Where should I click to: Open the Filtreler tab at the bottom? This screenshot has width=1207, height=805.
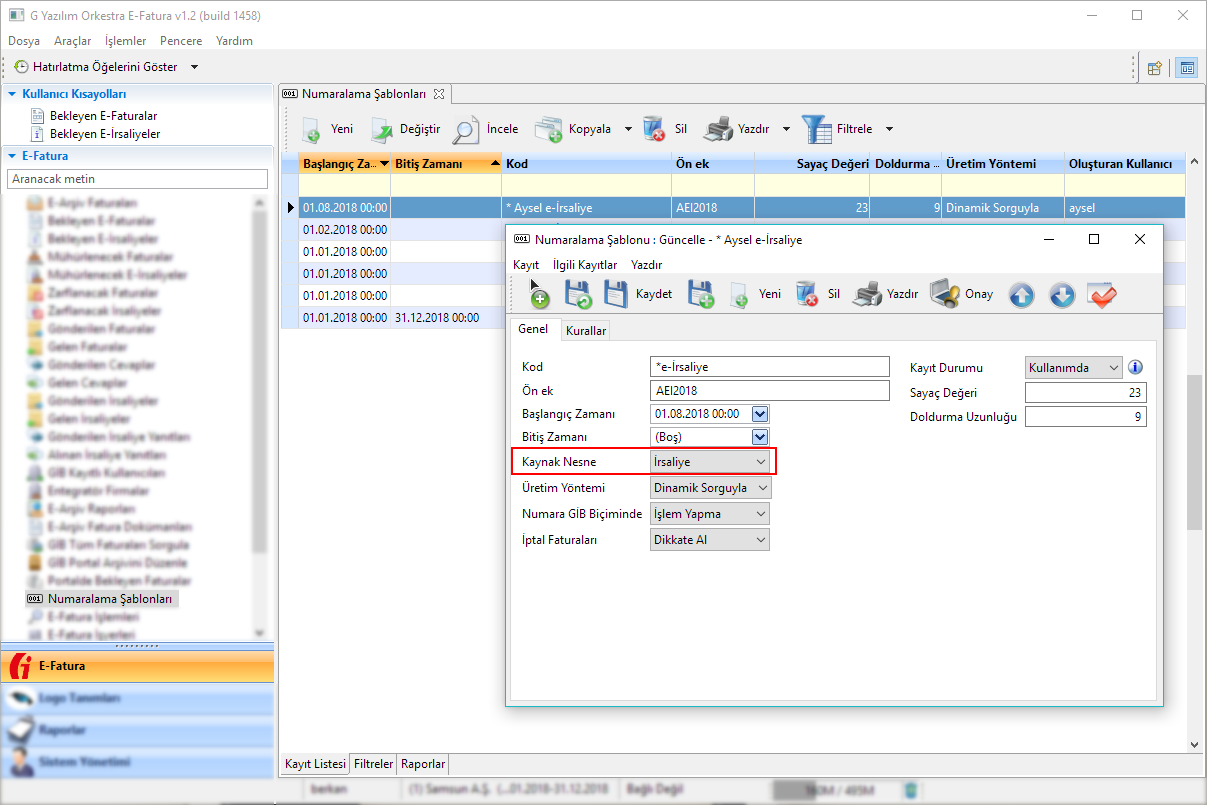click(x=372, y=764)
